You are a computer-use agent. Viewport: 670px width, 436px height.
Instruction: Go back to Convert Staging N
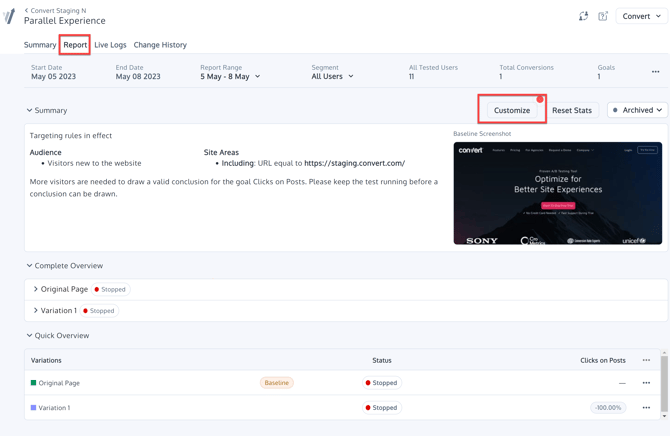click(x=55, y=10)
